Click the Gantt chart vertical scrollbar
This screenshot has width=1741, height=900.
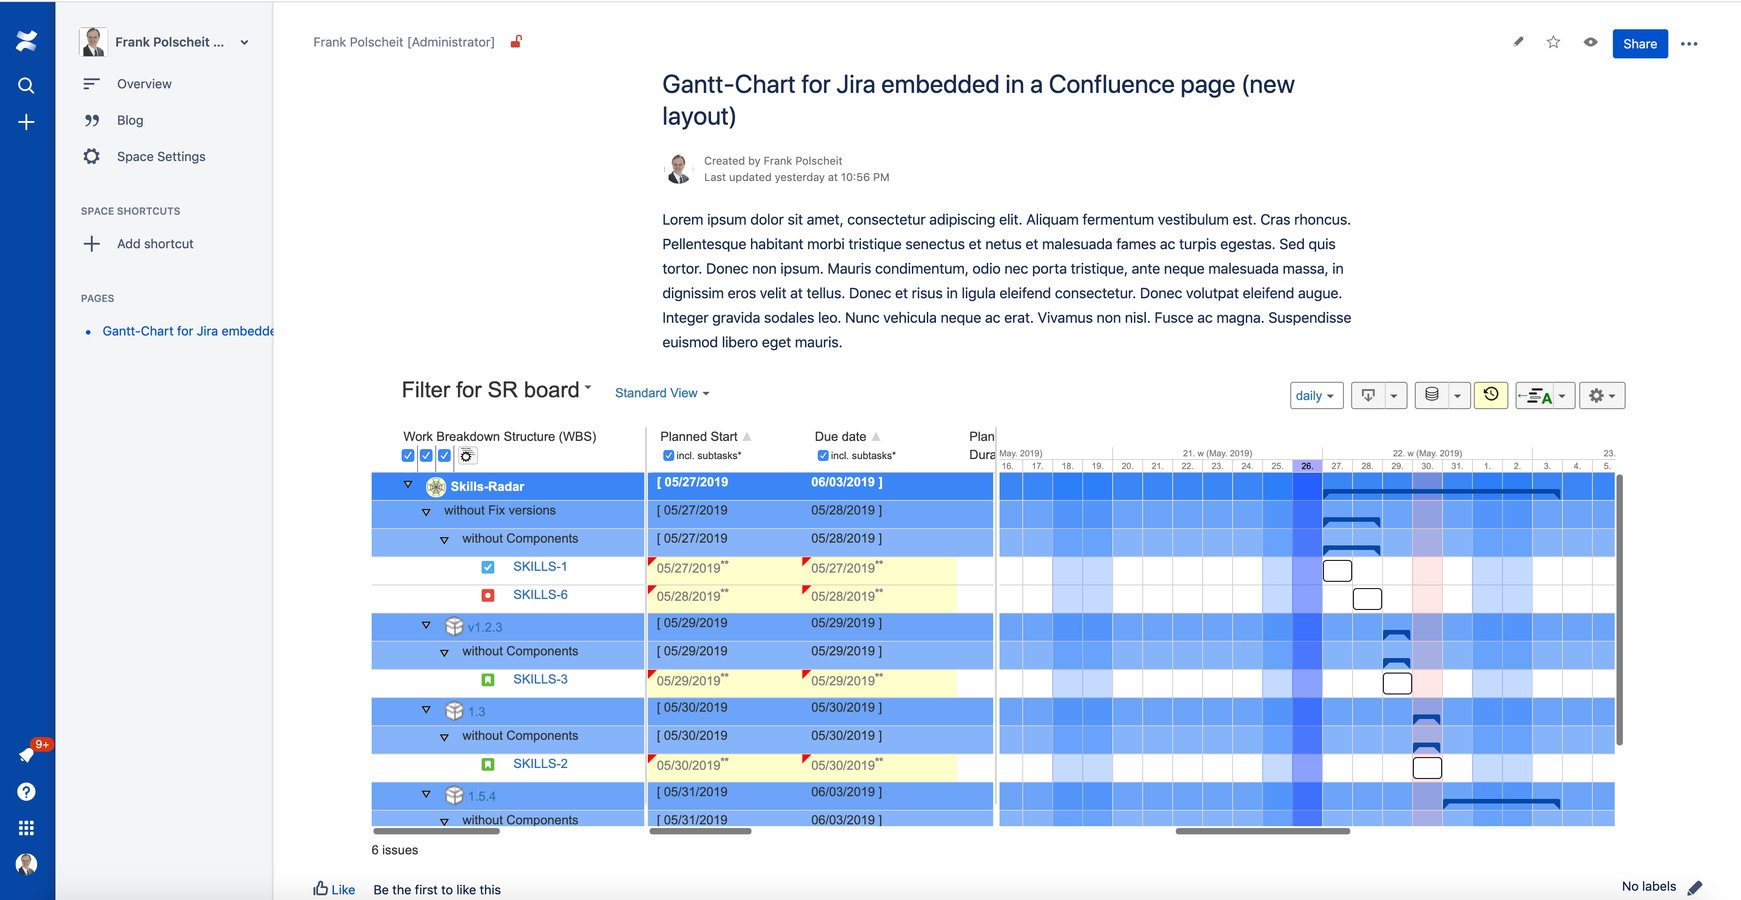1619,610
